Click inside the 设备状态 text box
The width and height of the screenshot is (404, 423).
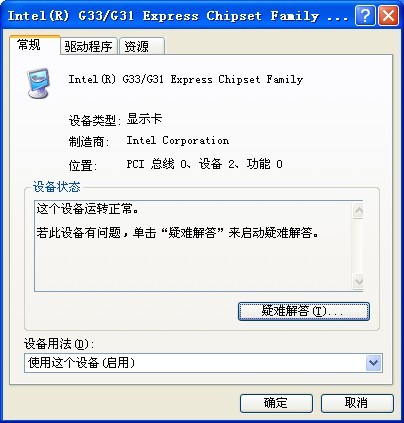coord(193,246)
